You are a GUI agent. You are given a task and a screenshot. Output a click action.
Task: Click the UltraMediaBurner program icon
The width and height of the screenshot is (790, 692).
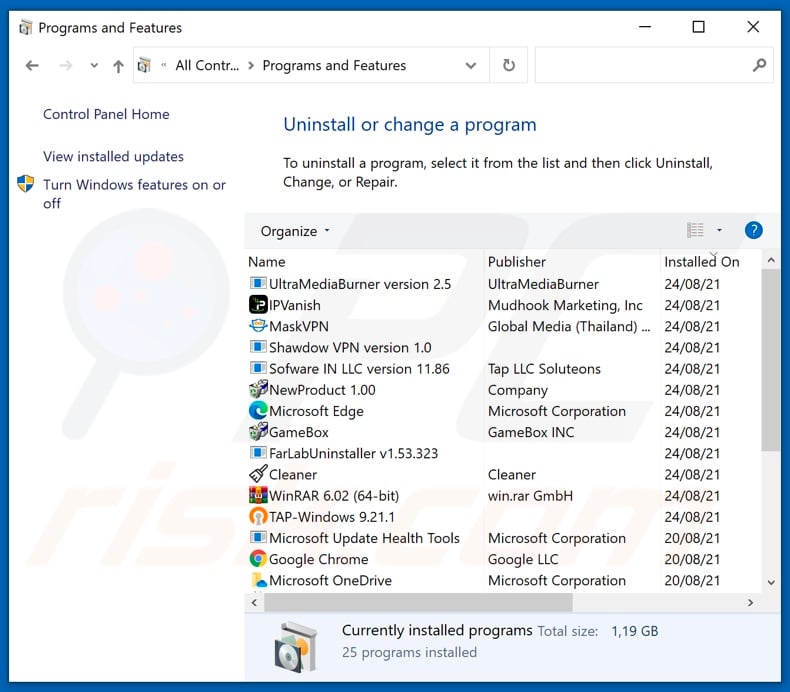coord(258,283)
